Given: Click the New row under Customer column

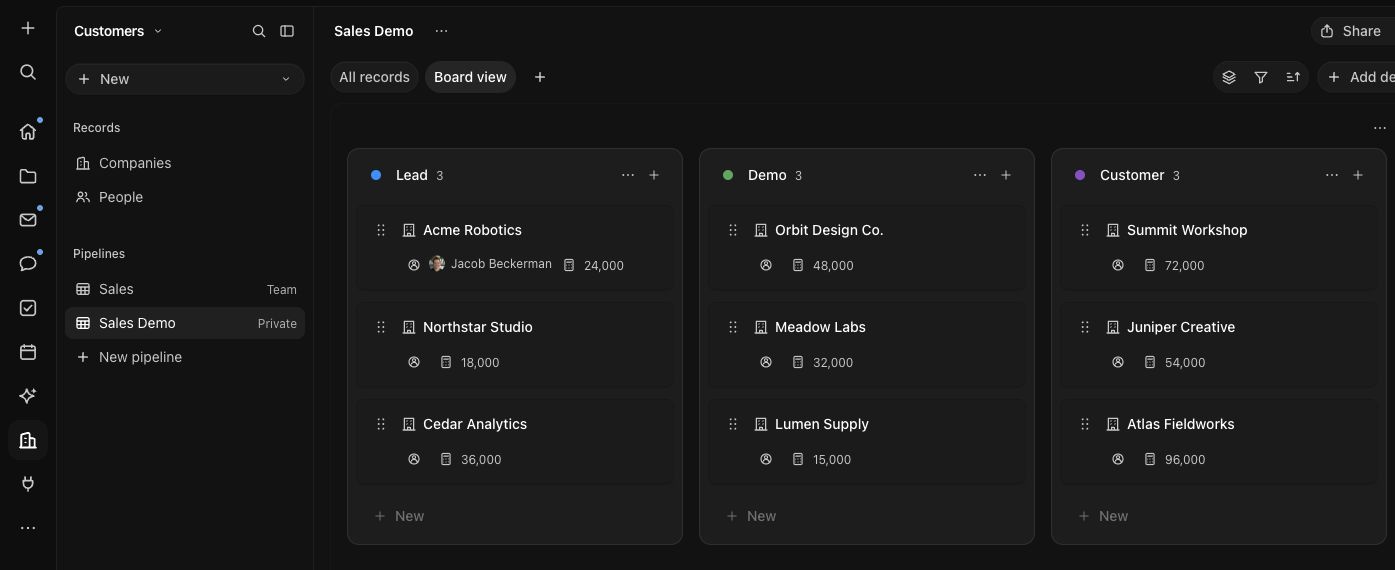Looking at the screenshot, I should pyautogui.click(x=1219, y=516).
